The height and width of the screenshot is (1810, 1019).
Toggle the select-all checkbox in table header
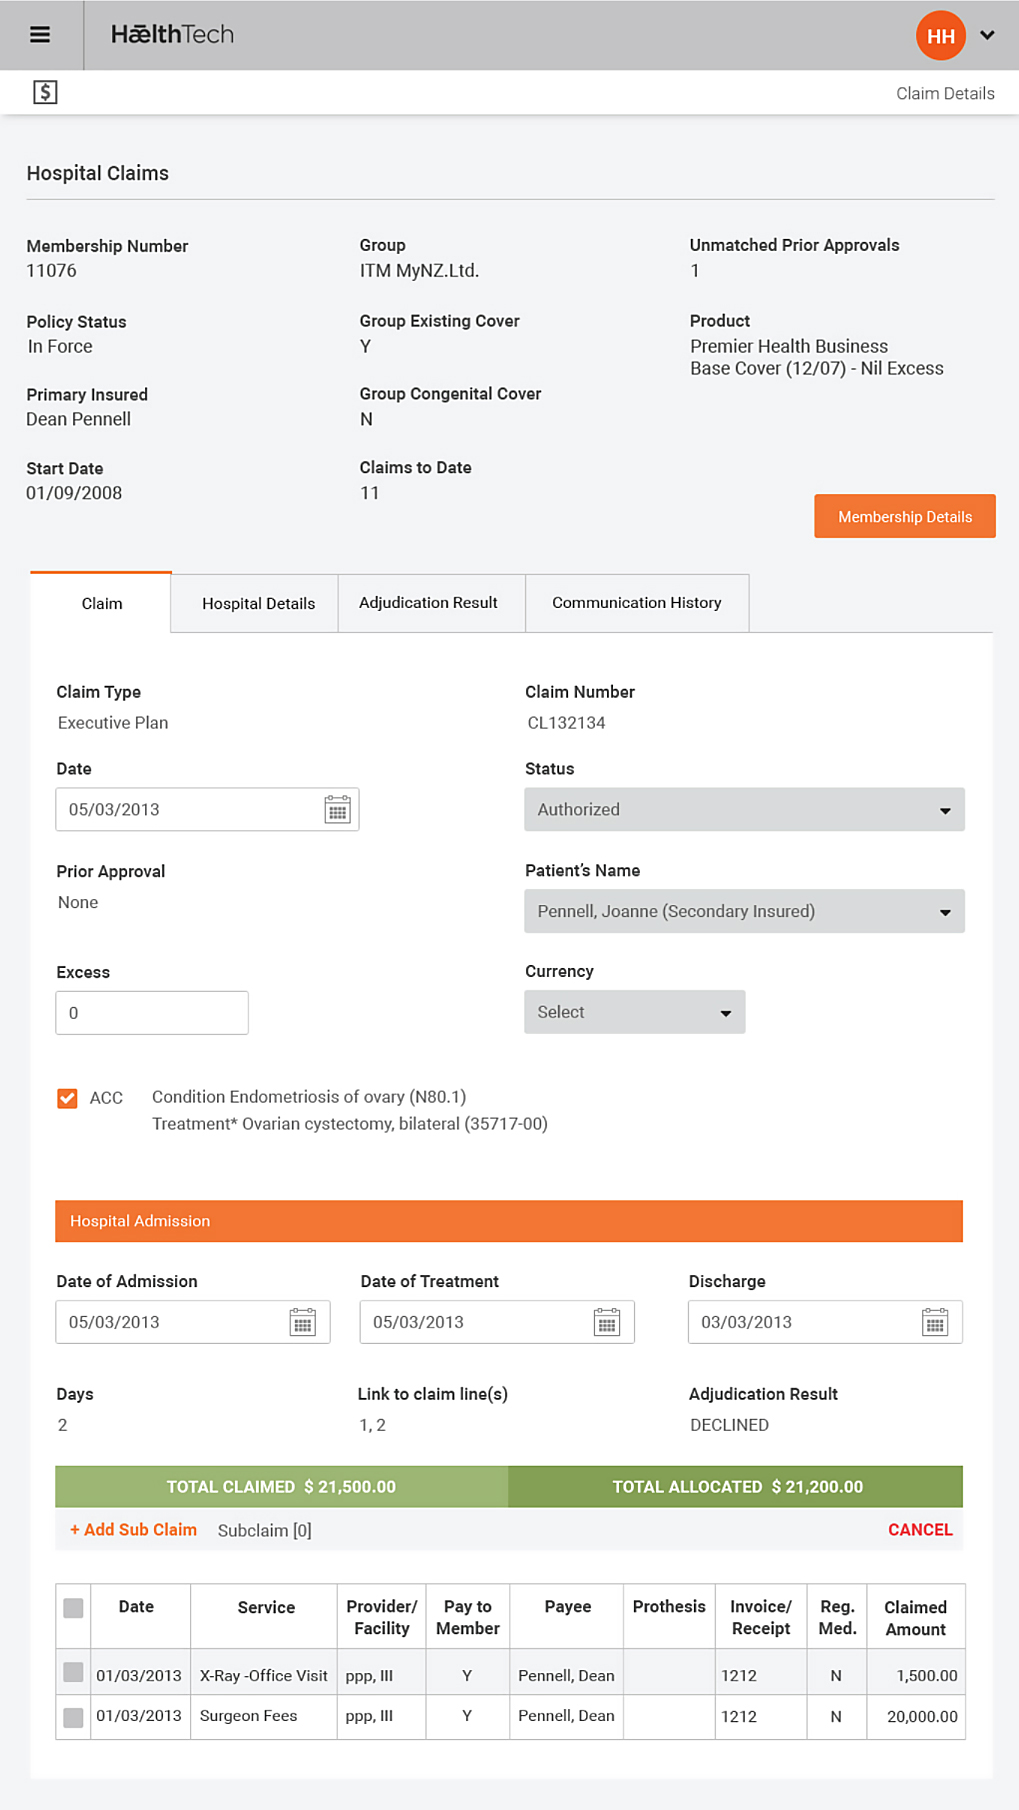pyautogui.click(x=73, y=1608)
